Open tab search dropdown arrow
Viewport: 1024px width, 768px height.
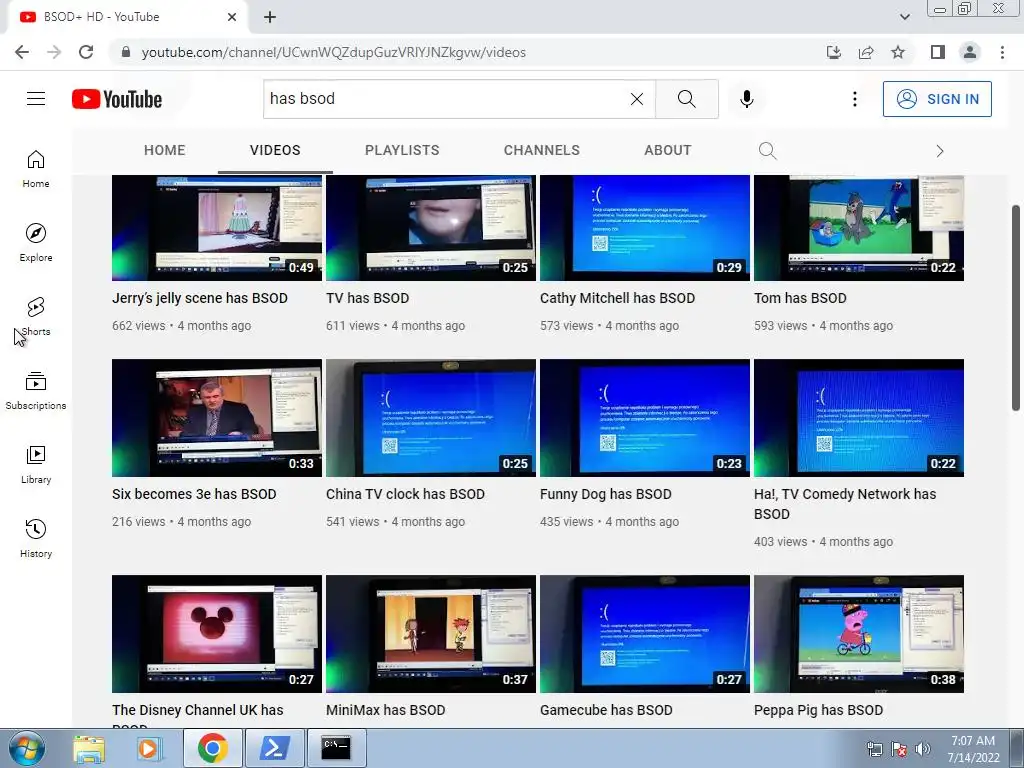pos(904,17)
